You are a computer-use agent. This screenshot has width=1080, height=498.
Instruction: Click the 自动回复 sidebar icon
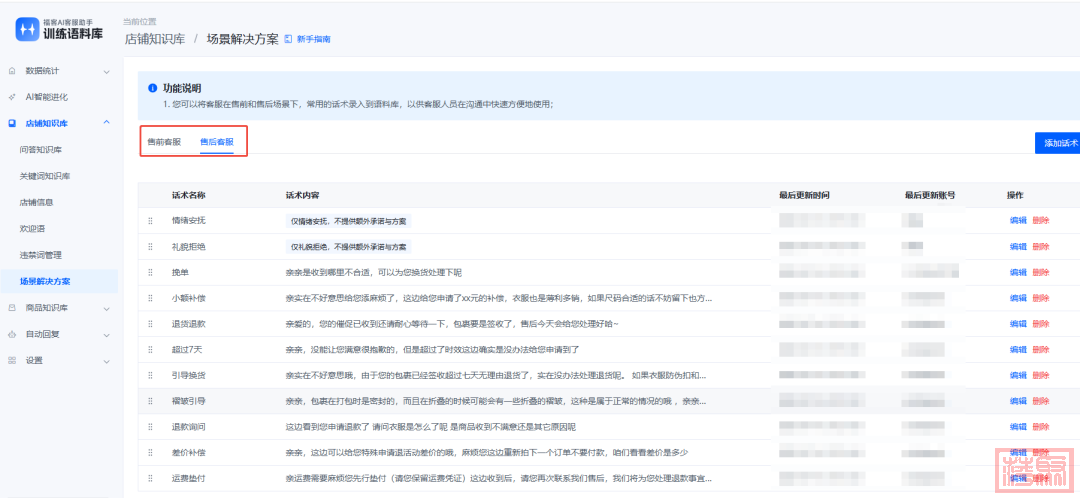coord(12,334)
